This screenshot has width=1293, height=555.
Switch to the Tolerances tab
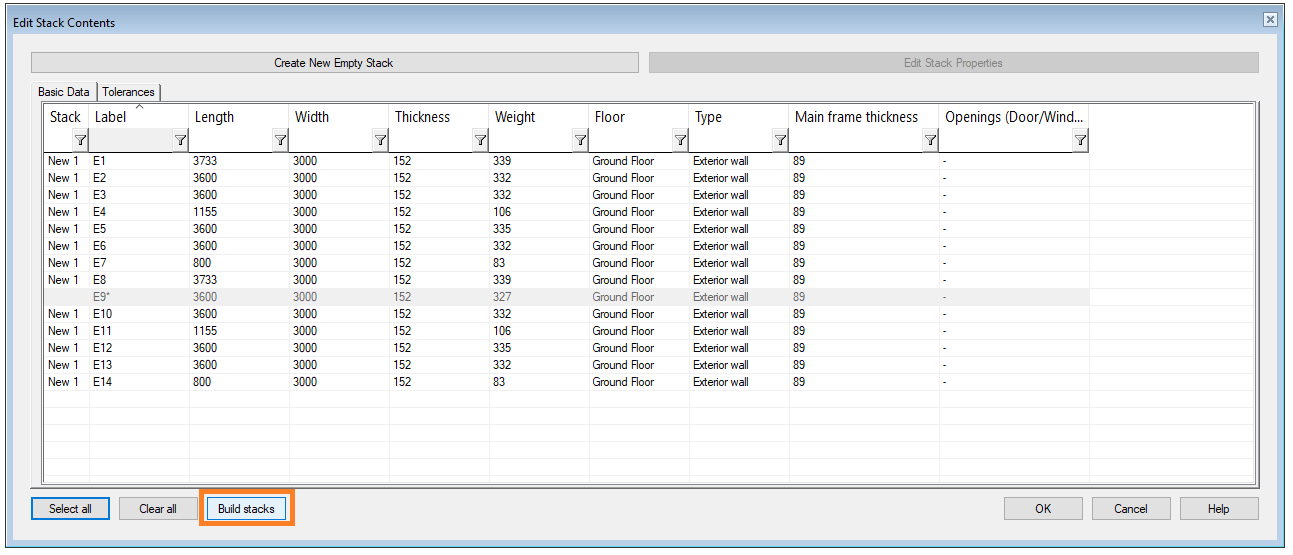(129, 92)
